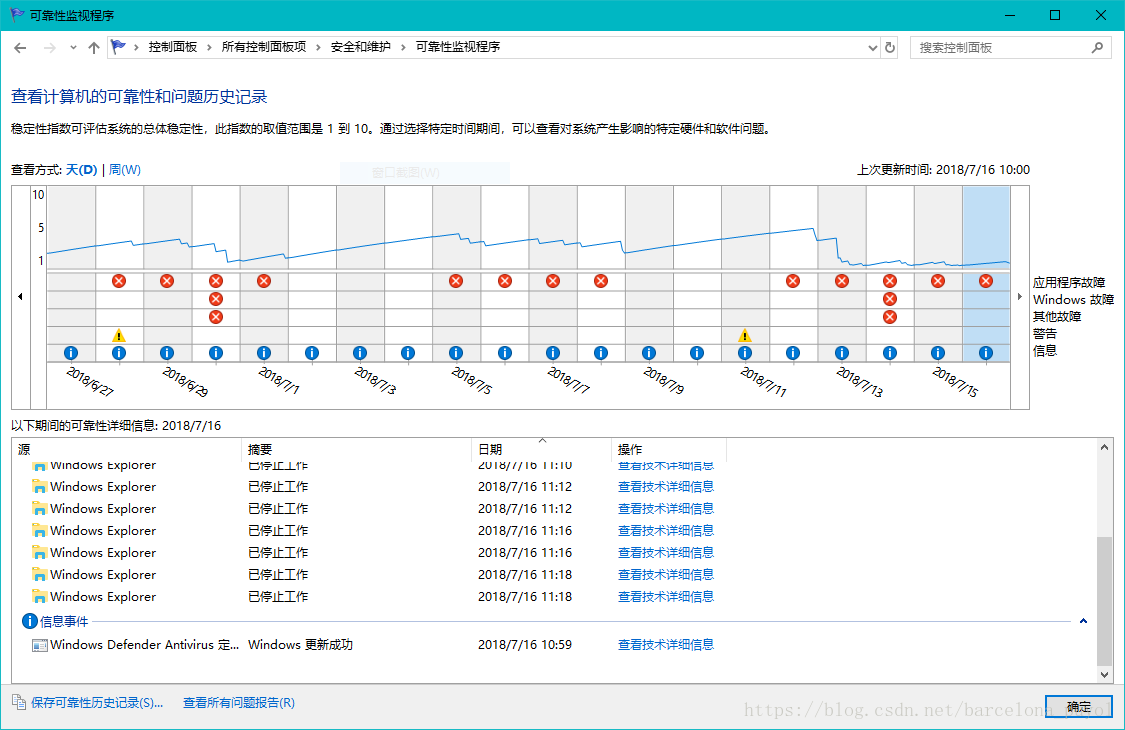Click the magnifier icon in search box
Viewport: 1125px width, 730px height.
pyautogui.click(x=1097, y=47)
